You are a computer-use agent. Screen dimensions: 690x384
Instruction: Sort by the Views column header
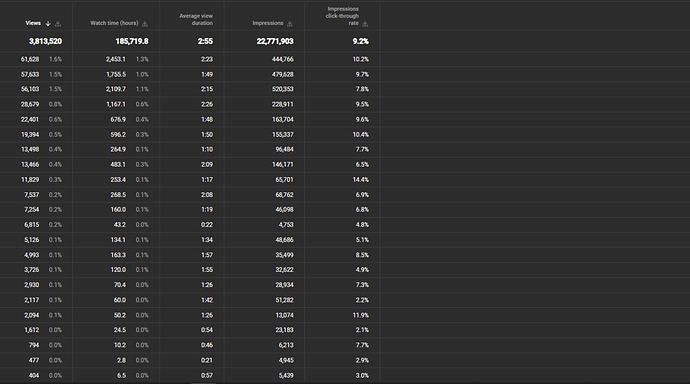pos(33,23)
